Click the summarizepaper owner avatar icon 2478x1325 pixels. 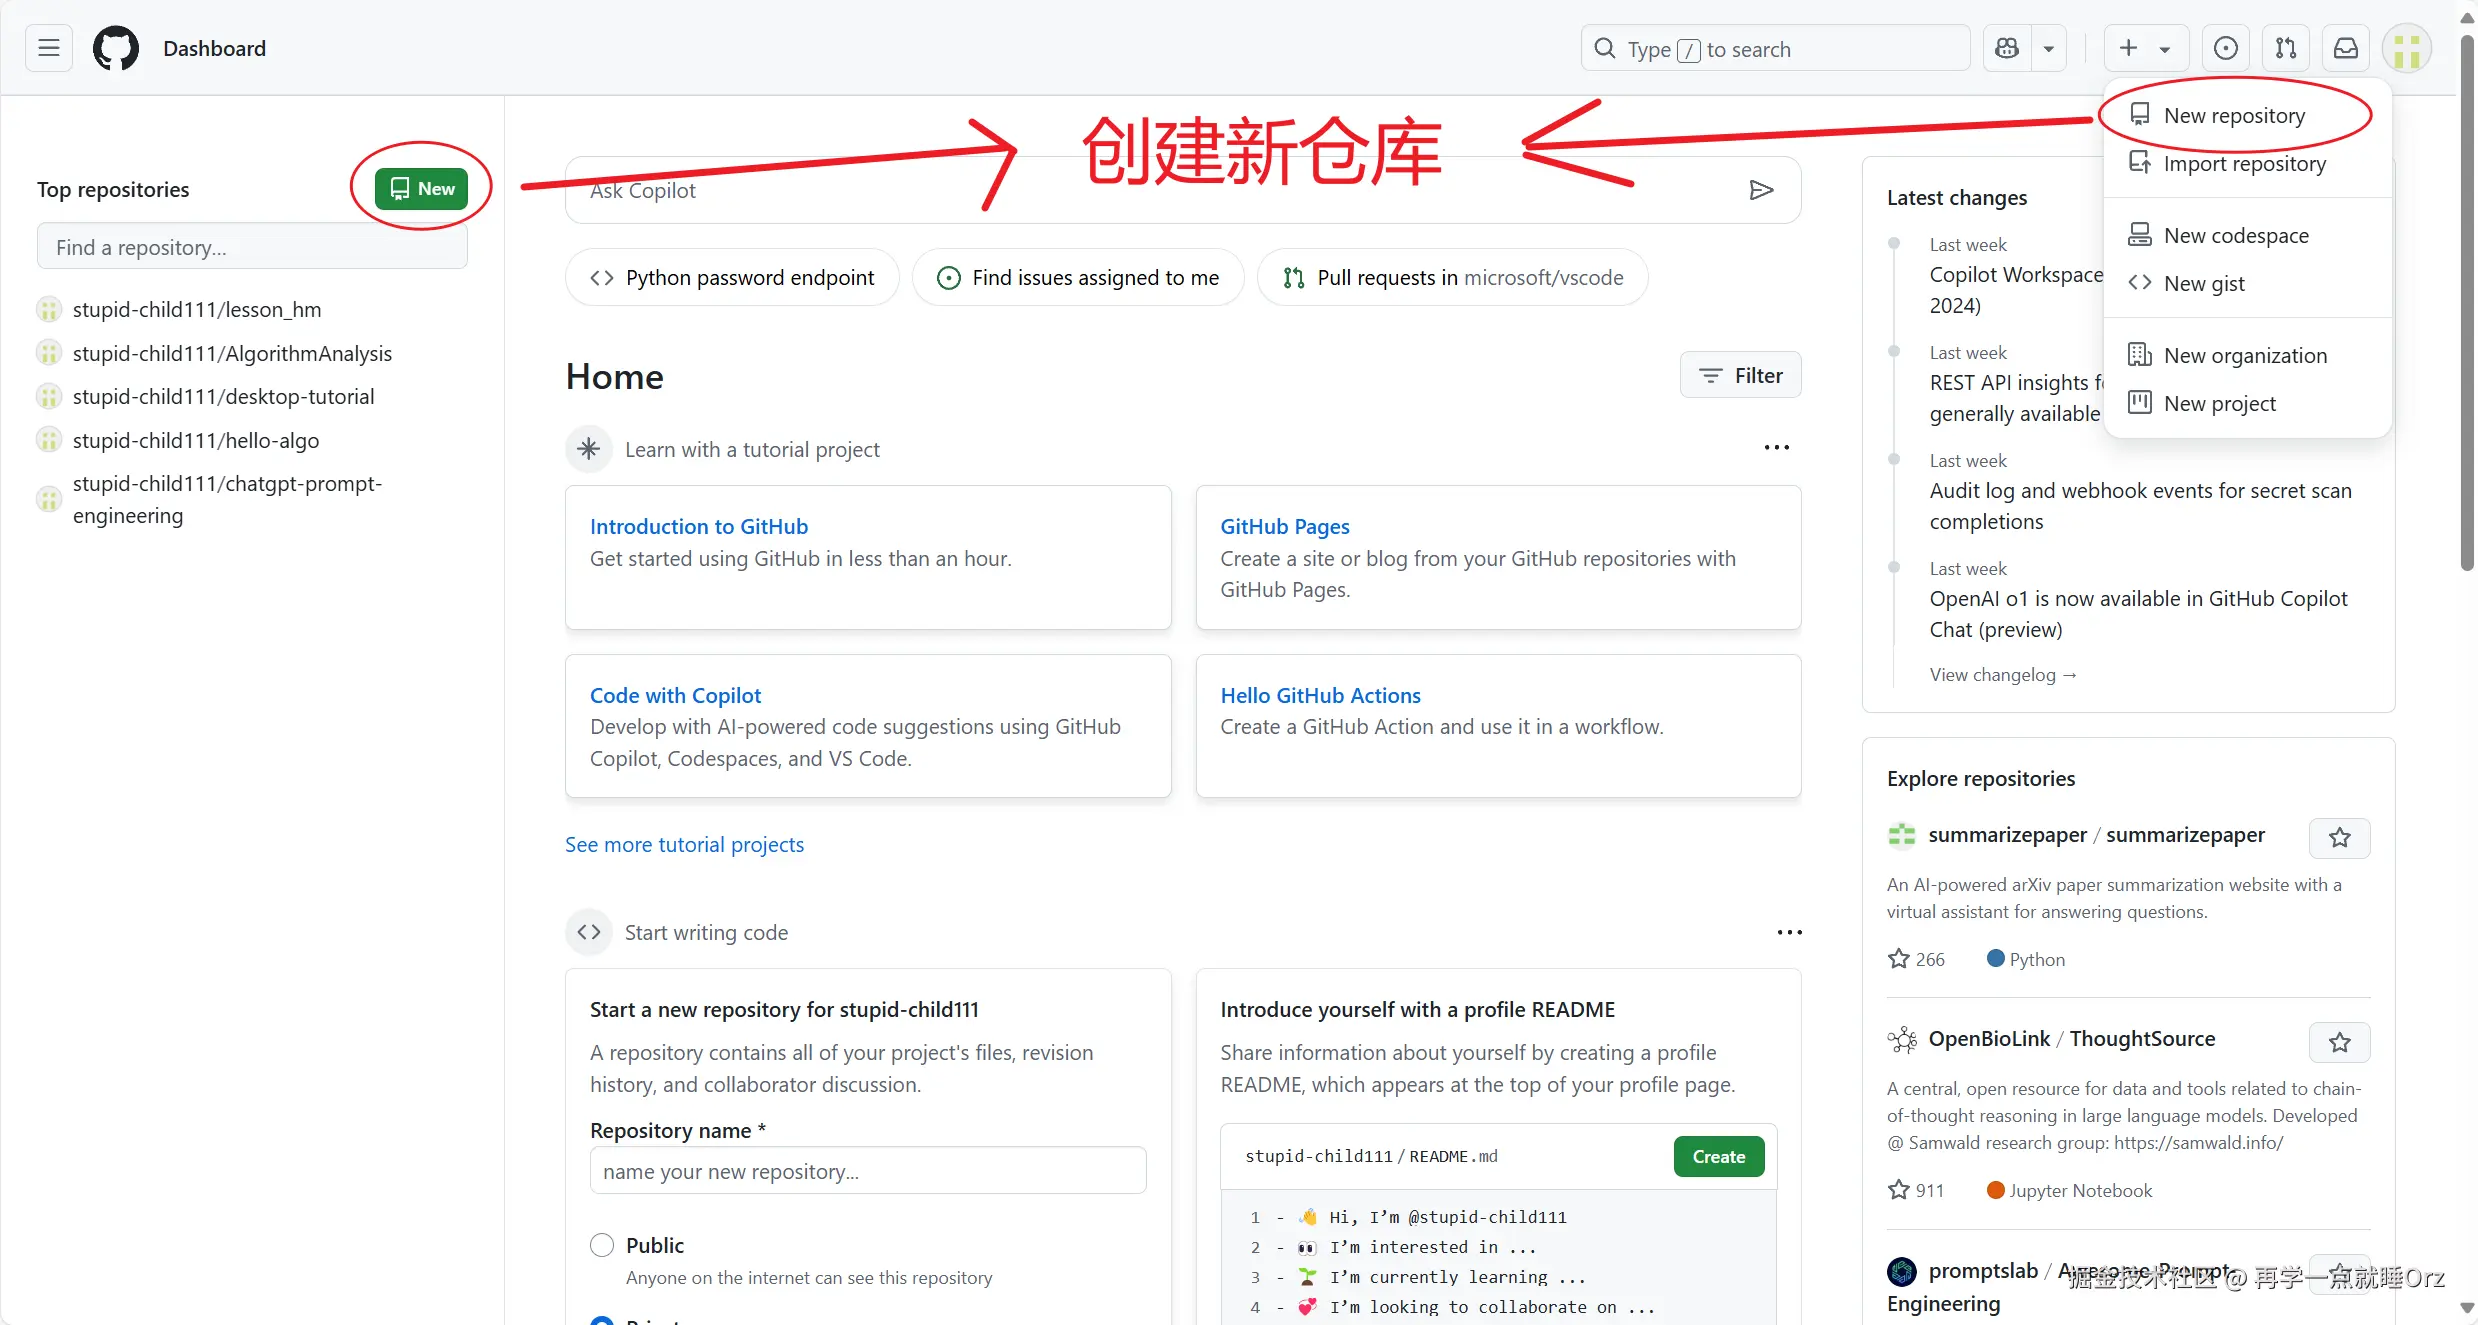pos(1901,835)
